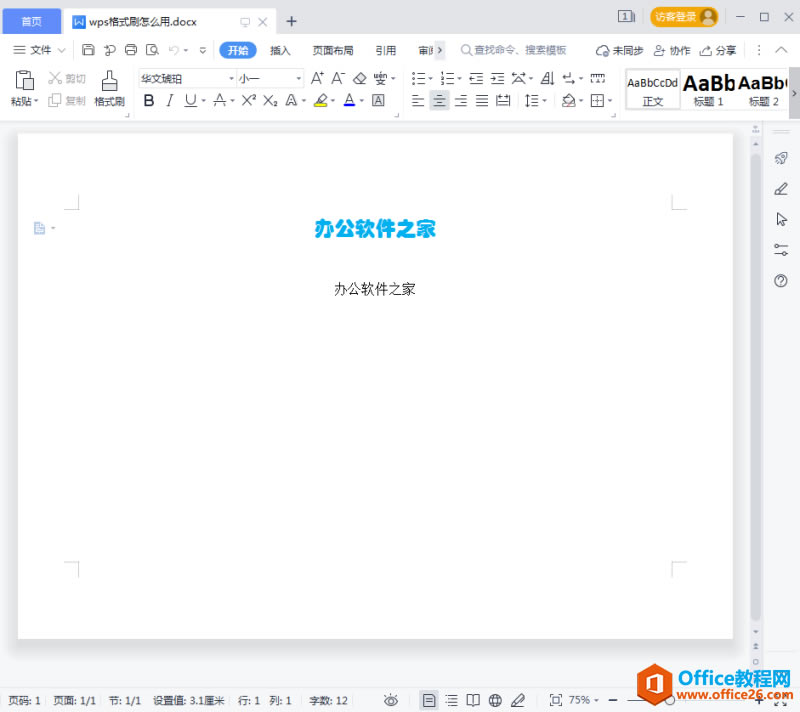The image size is (800, 712).
Task: Increase font size with A+ icon
Action: [317, 78]
